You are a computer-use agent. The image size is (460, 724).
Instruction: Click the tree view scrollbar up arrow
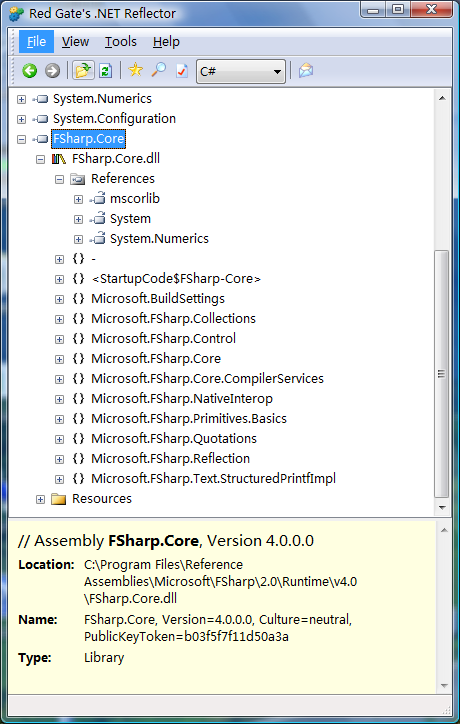442,98
